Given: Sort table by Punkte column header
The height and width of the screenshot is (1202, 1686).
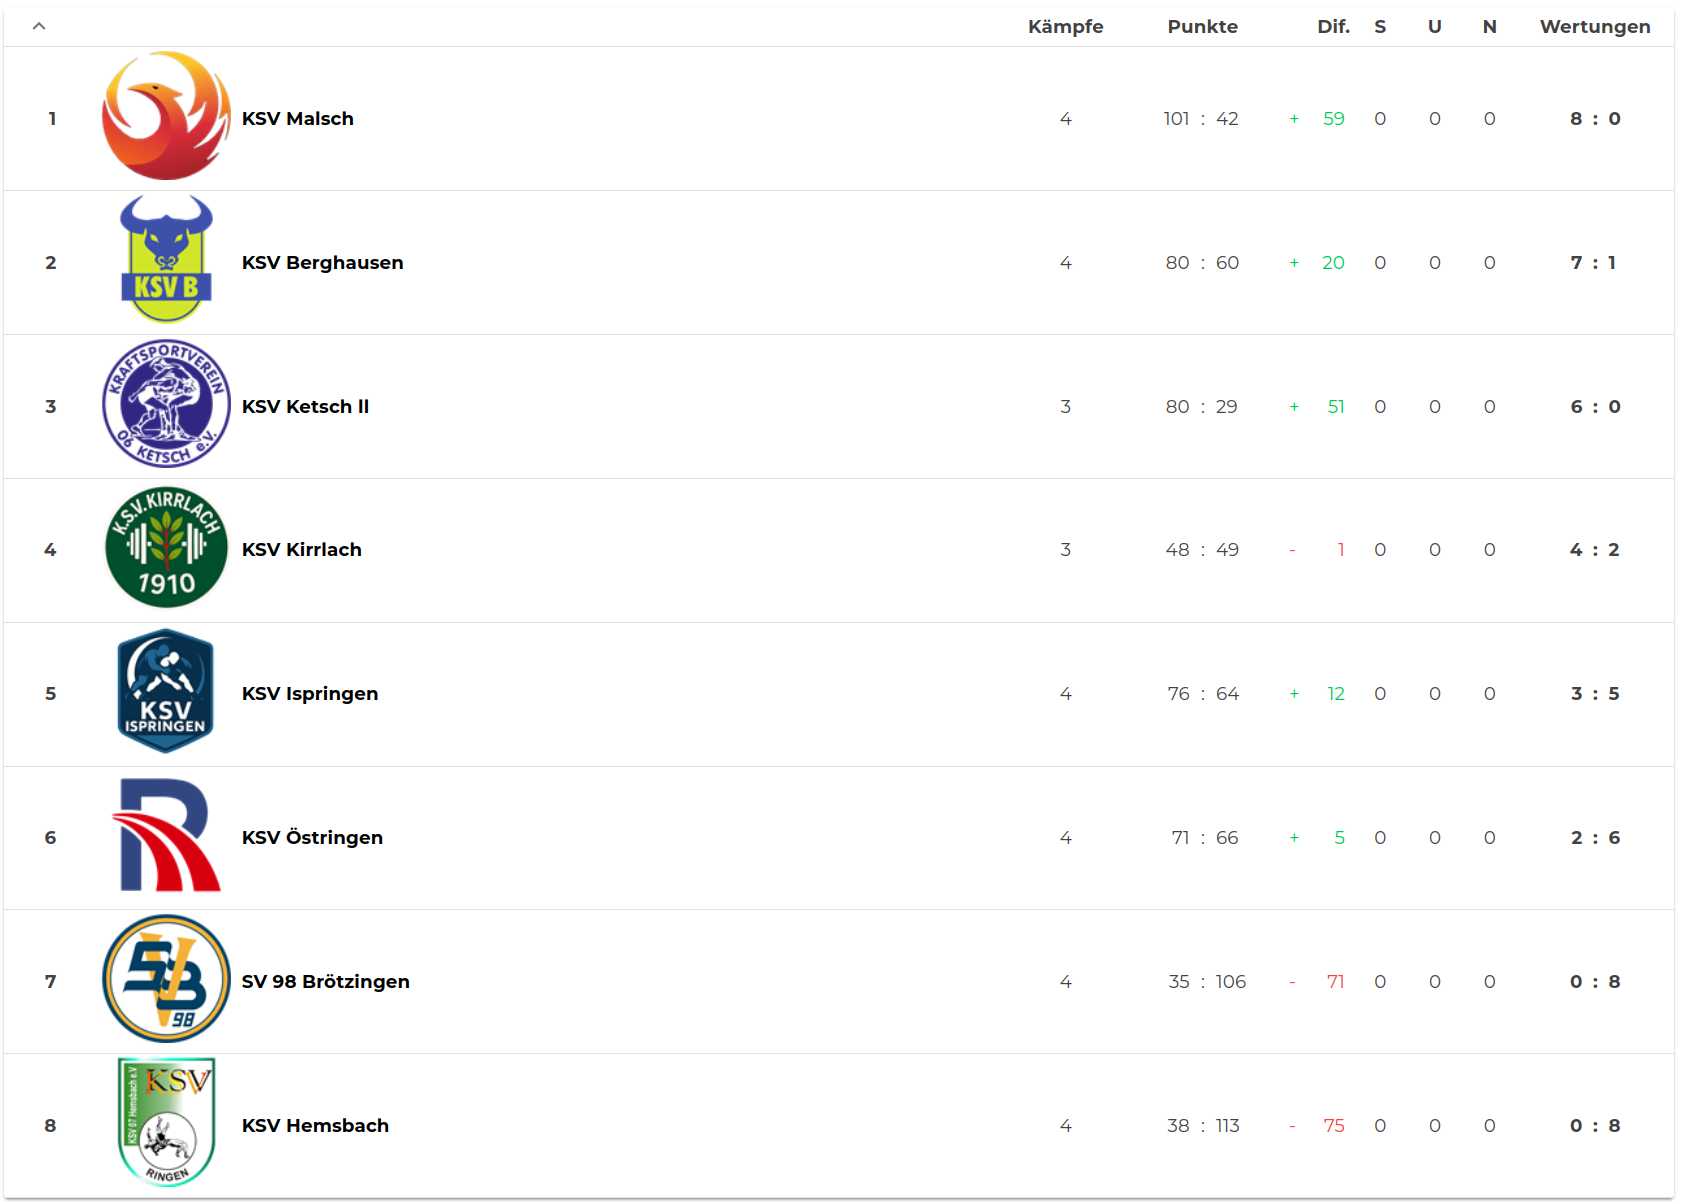Looking at the screenshot, I should [x=1202, y=27].
